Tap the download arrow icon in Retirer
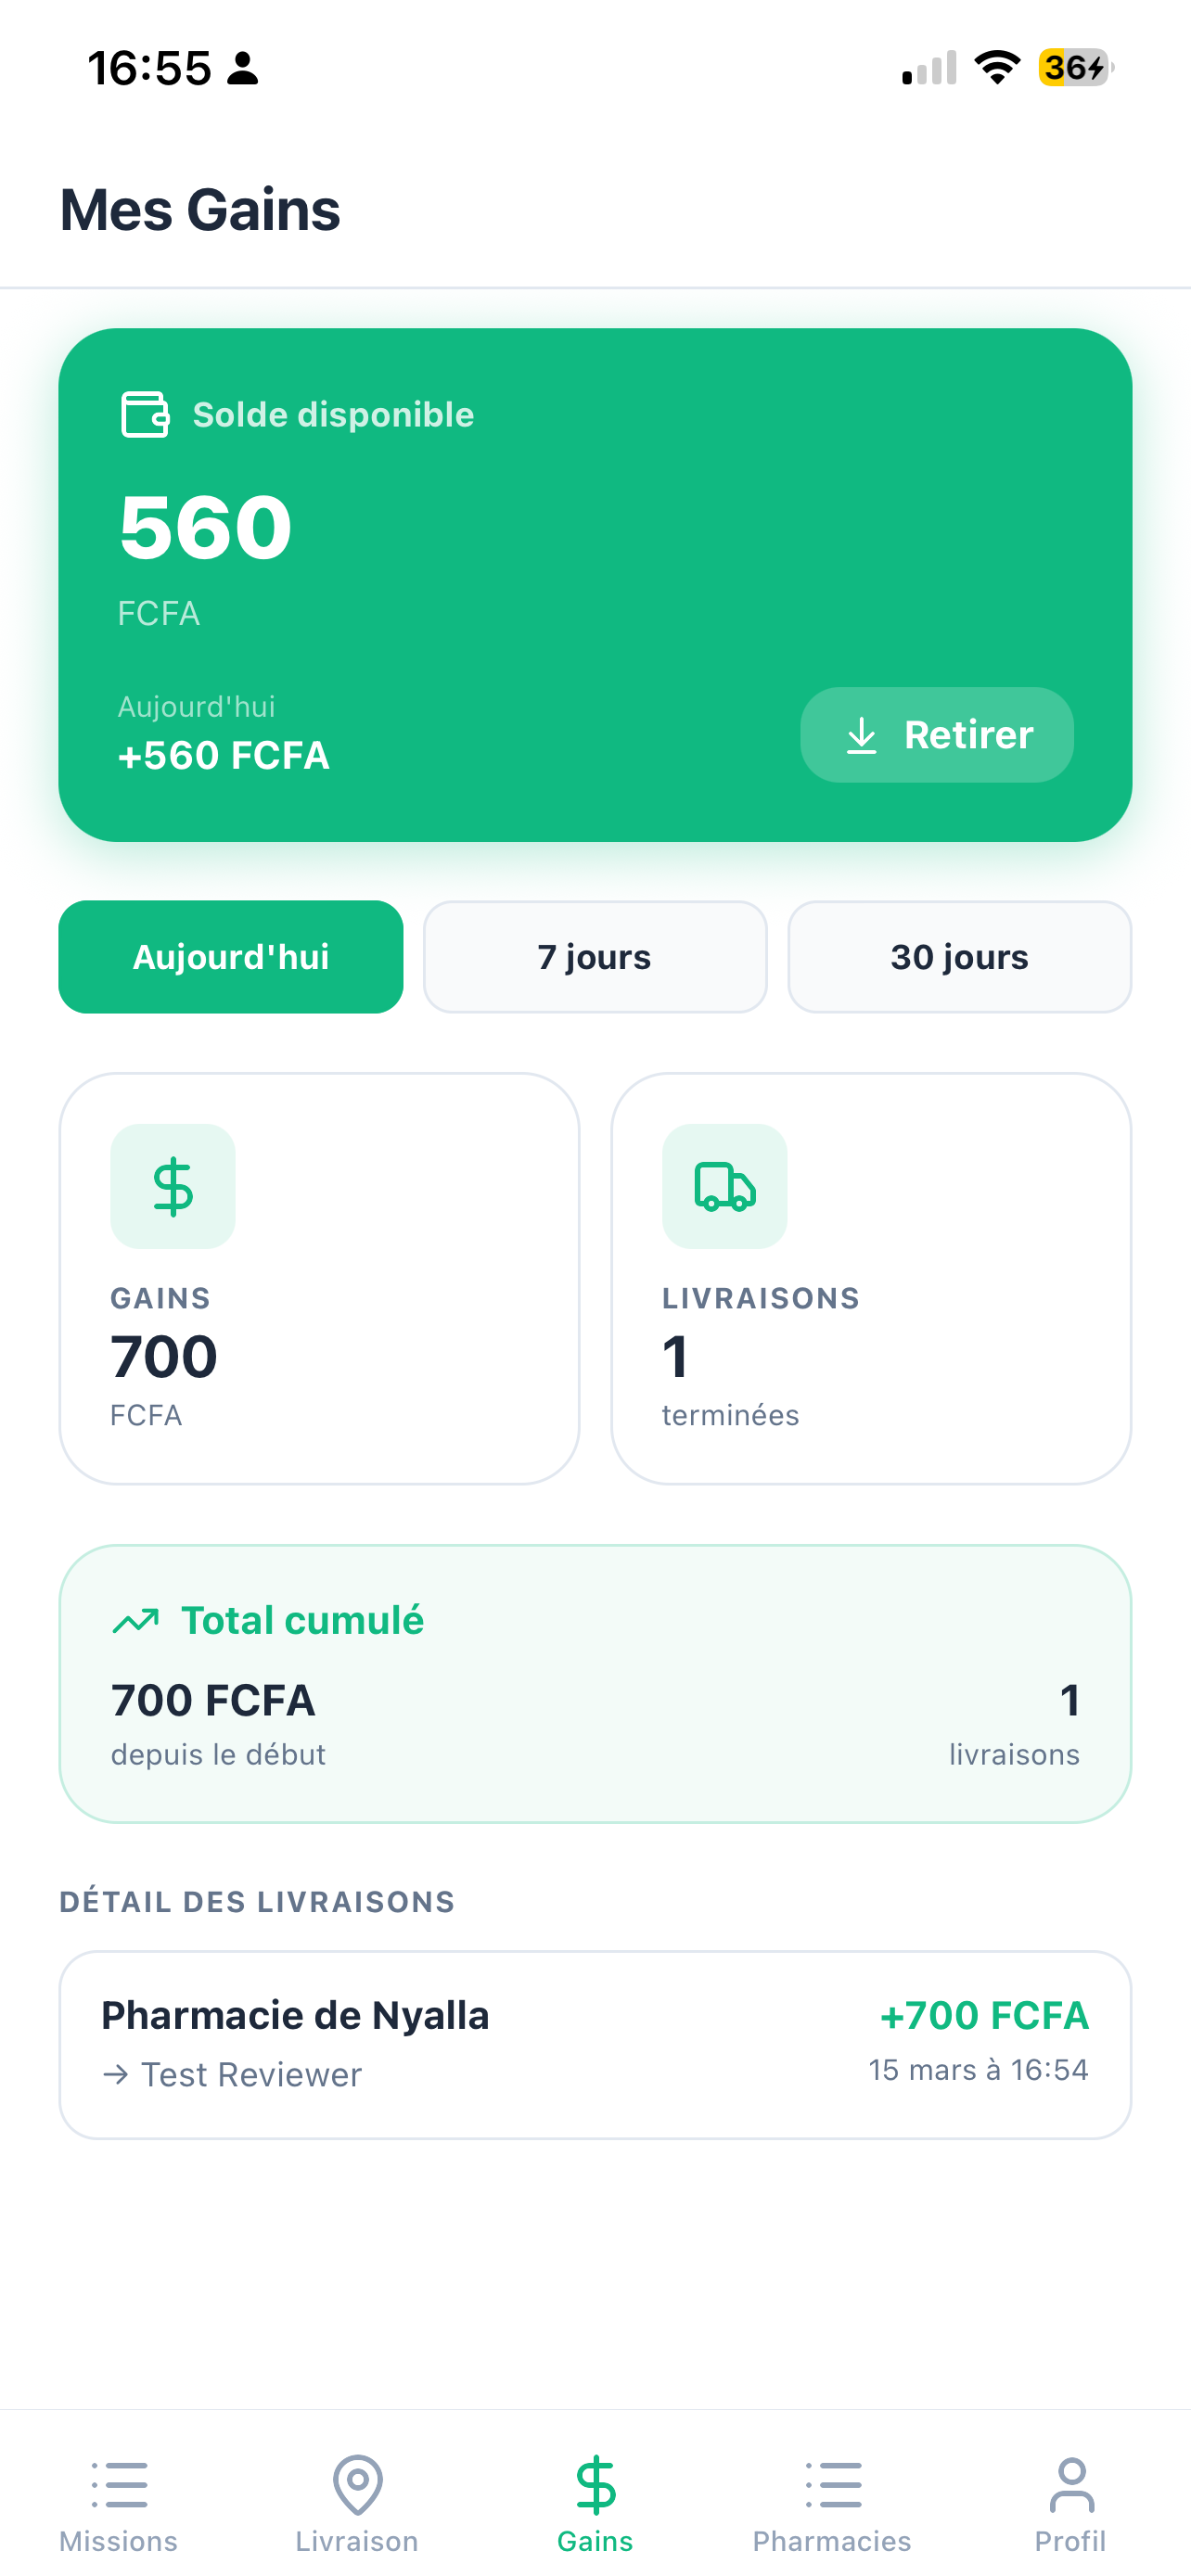The width and height of the screenshot is (1191, 2576). tap(861, 735)
